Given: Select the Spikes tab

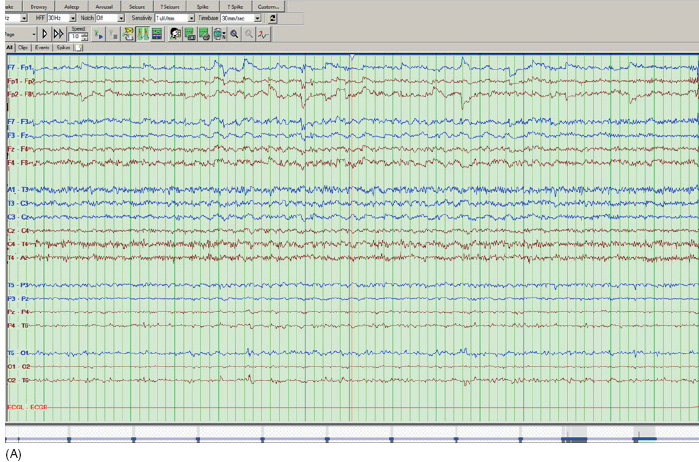Looking at the screenshot, I should click(x=63, y=47).
